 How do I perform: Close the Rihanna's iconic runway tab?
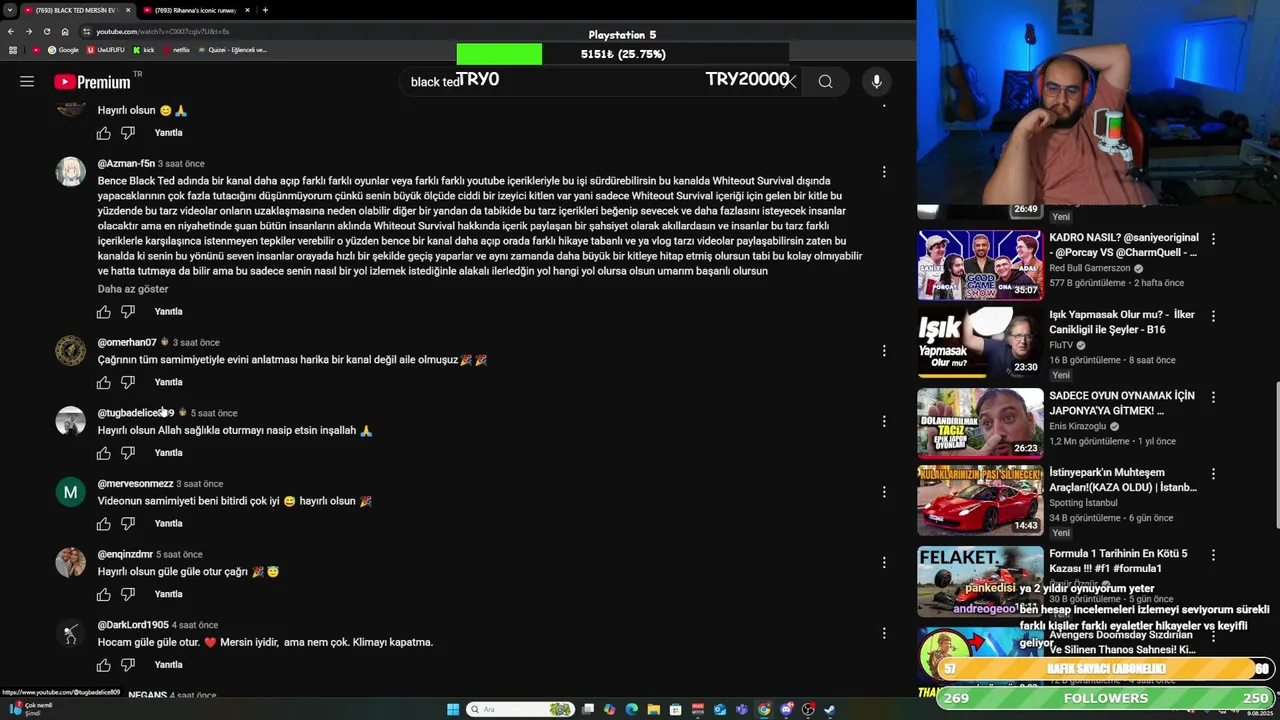[x=249, y=10]
